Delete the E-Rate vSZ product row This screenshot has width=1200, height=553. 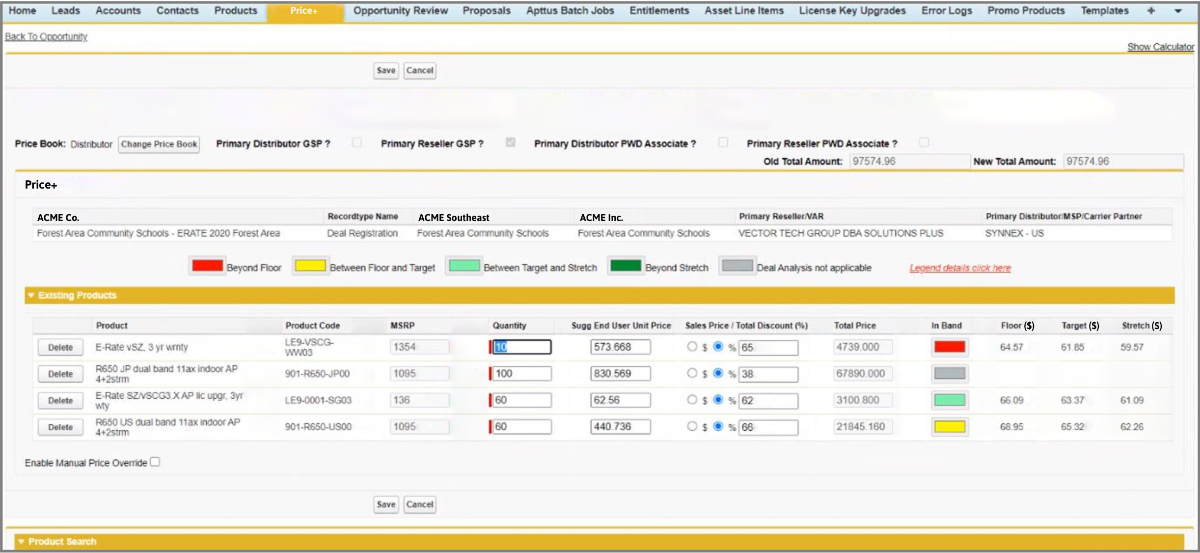[x=61, y=347]
